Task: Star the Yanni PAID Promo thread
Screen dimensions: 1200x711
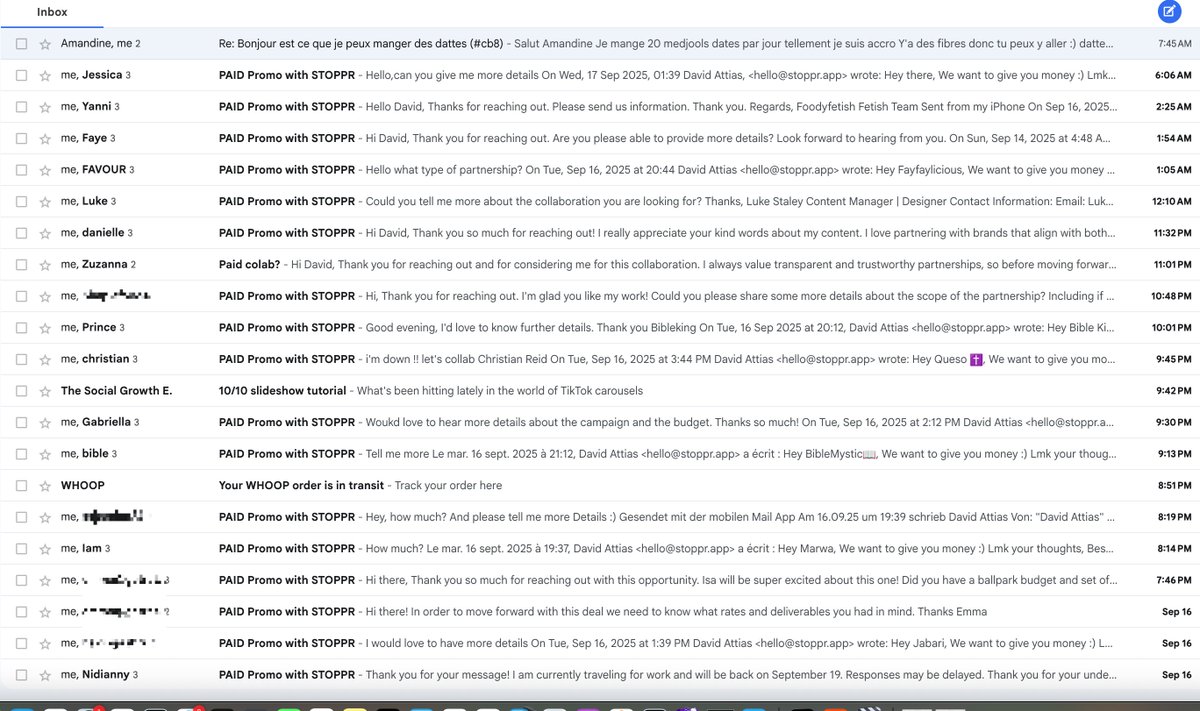Action: pos(45,107)
